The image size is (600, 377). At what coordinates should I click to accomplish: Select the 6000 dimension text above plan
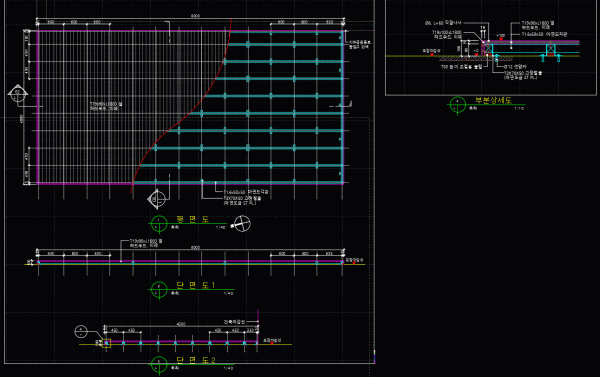[x=195, y=16]
